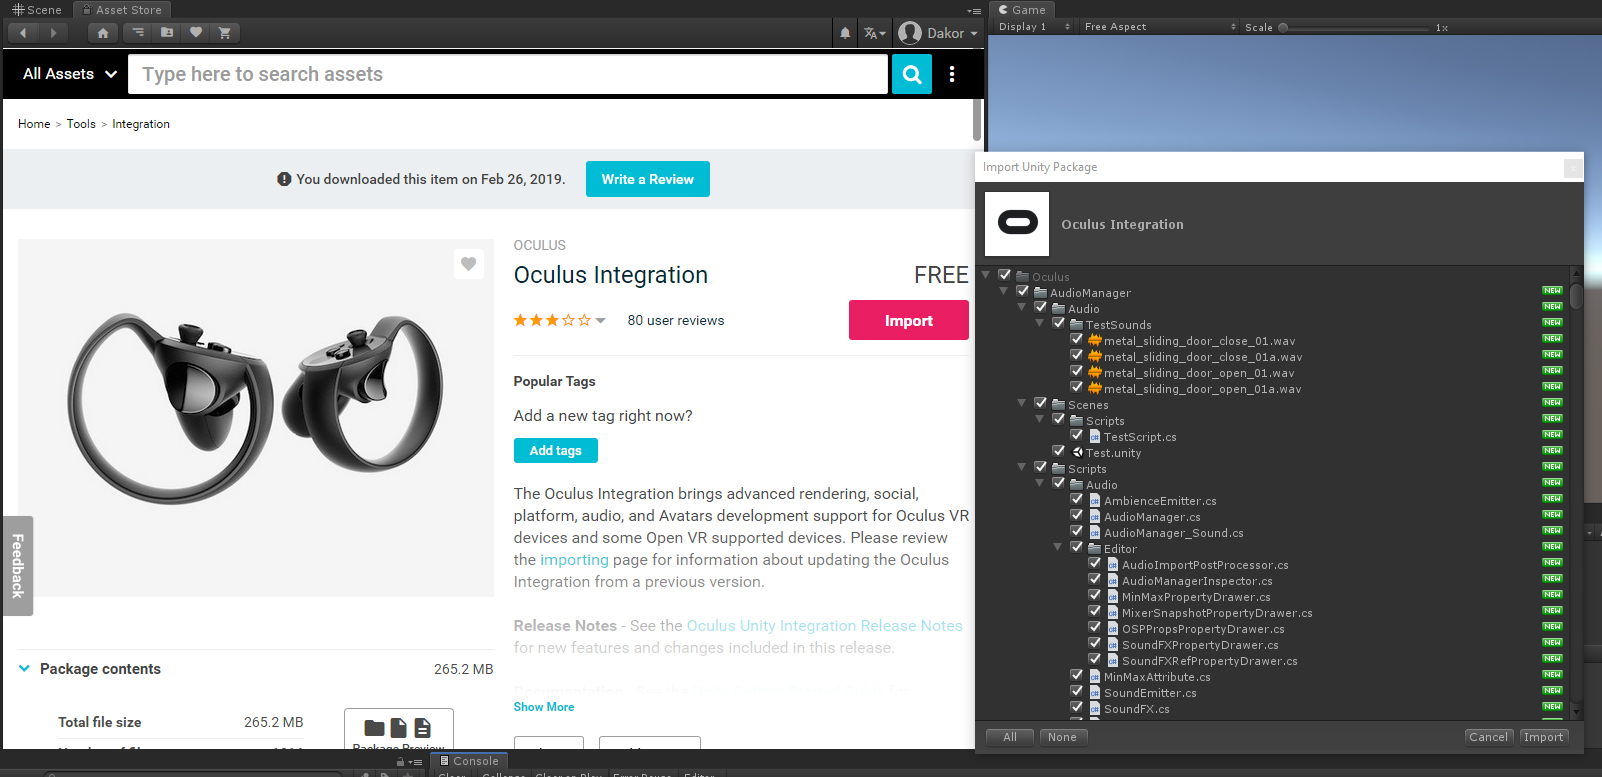This screenshot has height=777, width=1602.
Task: Open the All Assets category dropdown
Action: coord(70,74)
